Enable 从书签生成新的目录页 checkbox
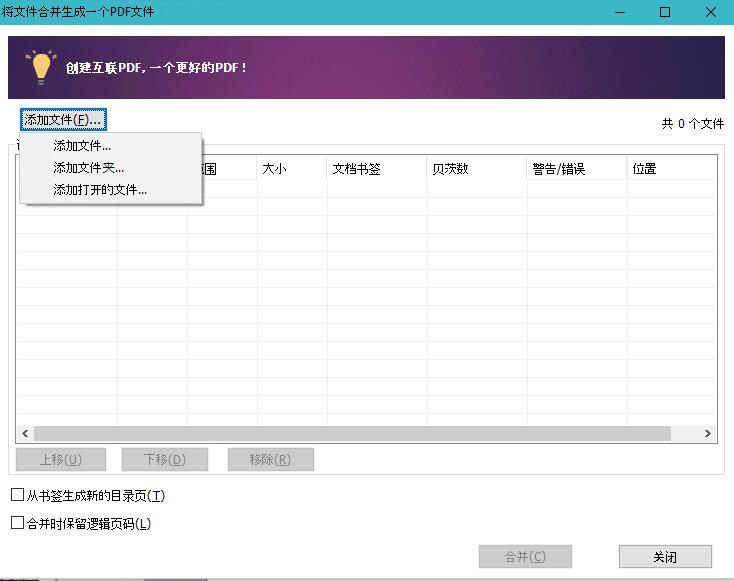This screenshot has height=581, width=734. pyautogui.click(x=17, y=495)
